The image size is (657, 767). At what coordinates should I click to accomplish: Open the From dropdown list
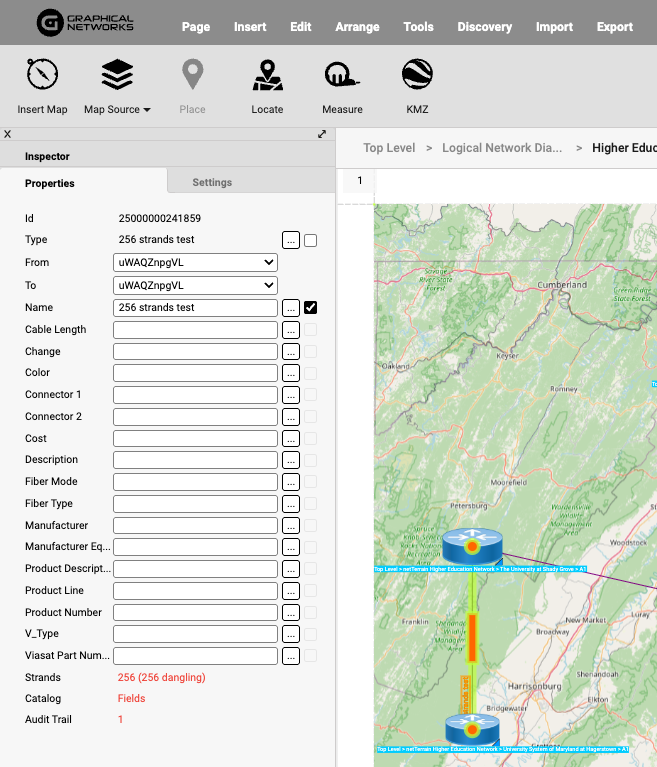coord(195,262)
